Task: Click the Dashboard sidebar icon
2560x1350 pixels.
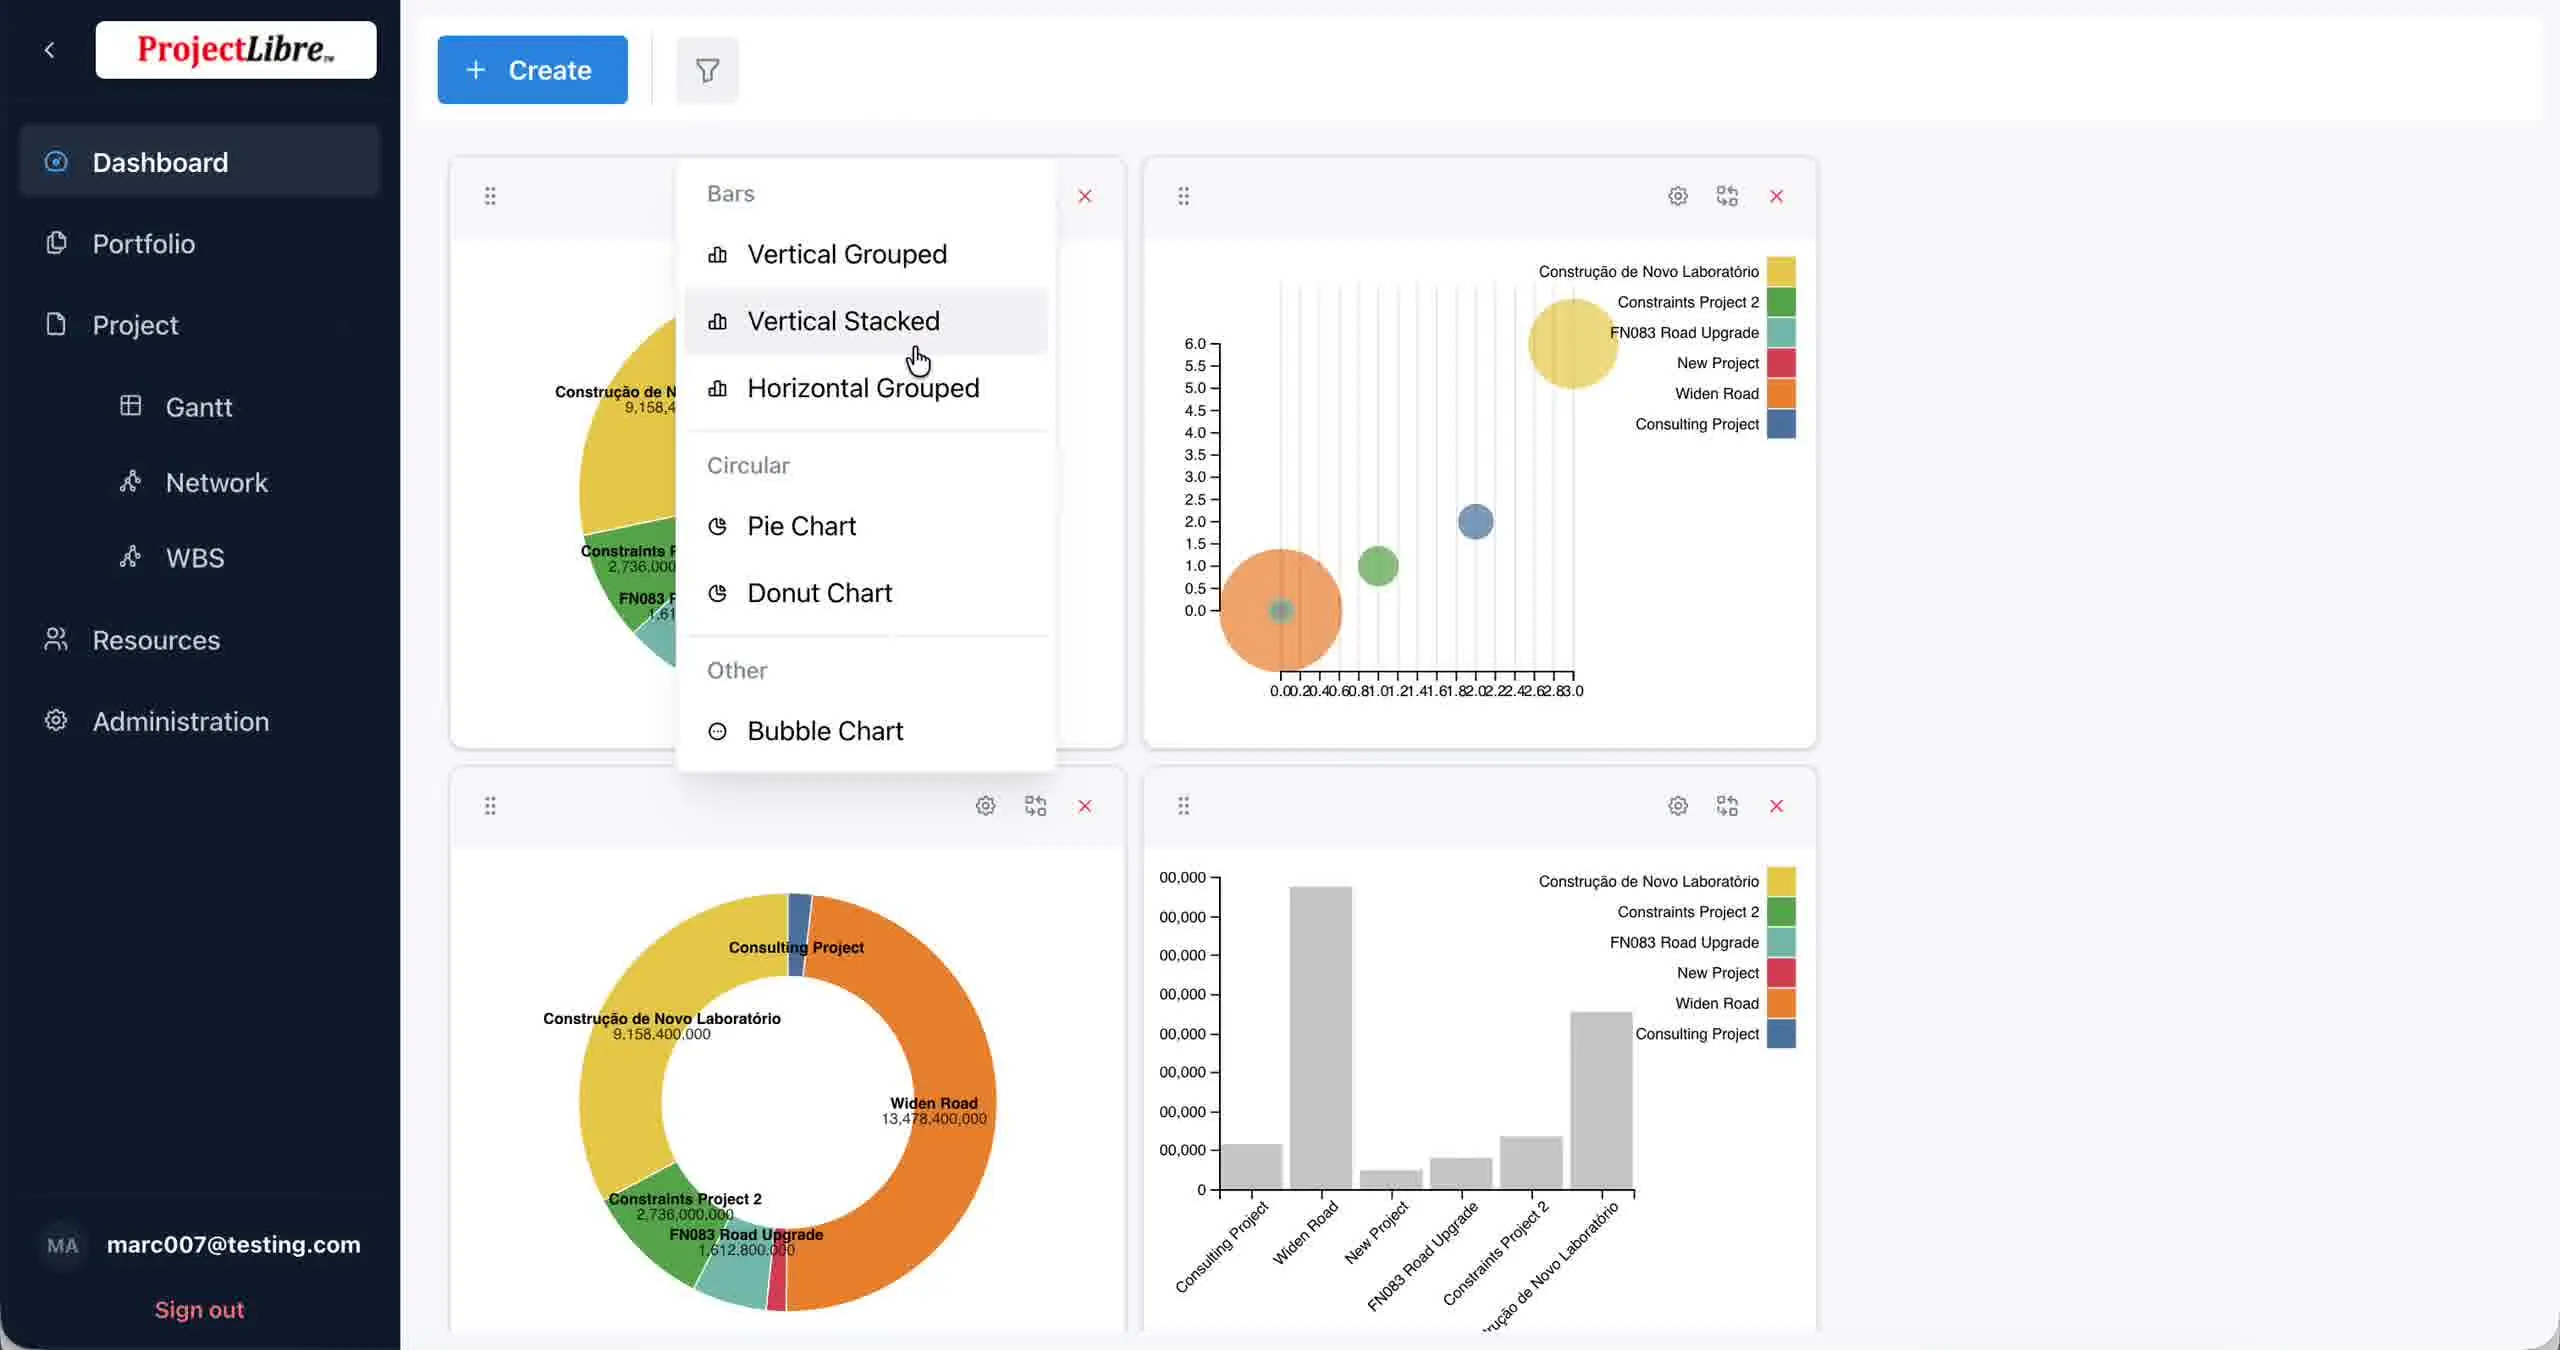Action: (x=56, y=162)
